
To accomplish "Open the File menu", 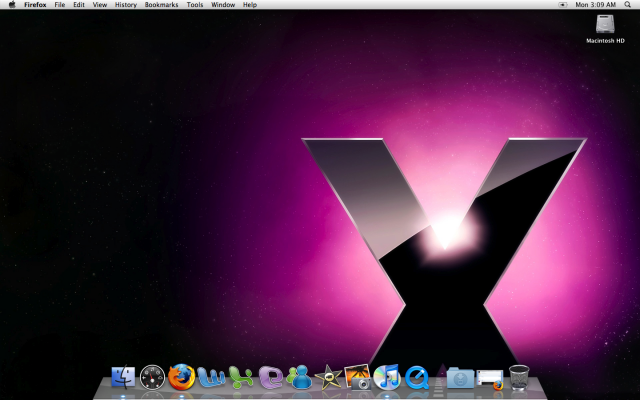I will 60,4.
